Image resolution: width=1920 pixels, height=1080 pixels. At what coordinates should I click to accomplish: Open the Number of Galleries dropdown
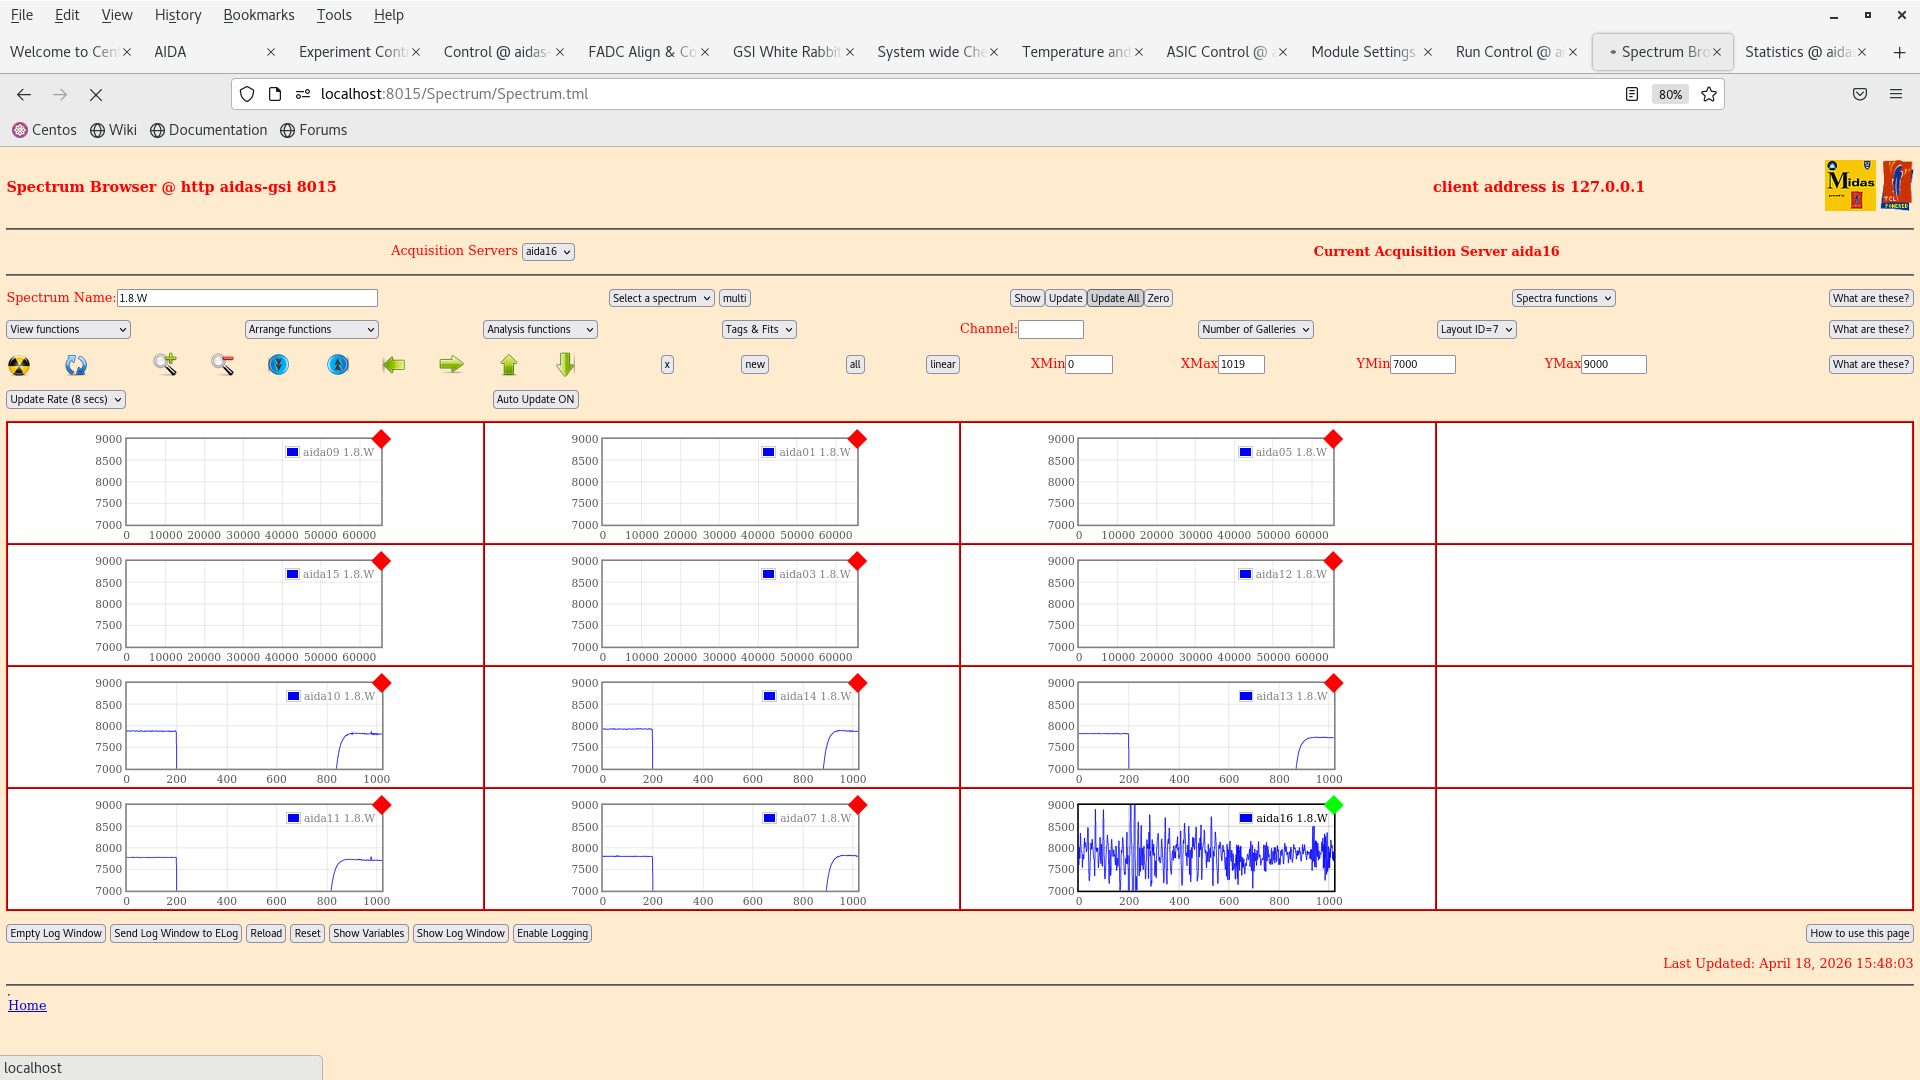coord(1255,329)
